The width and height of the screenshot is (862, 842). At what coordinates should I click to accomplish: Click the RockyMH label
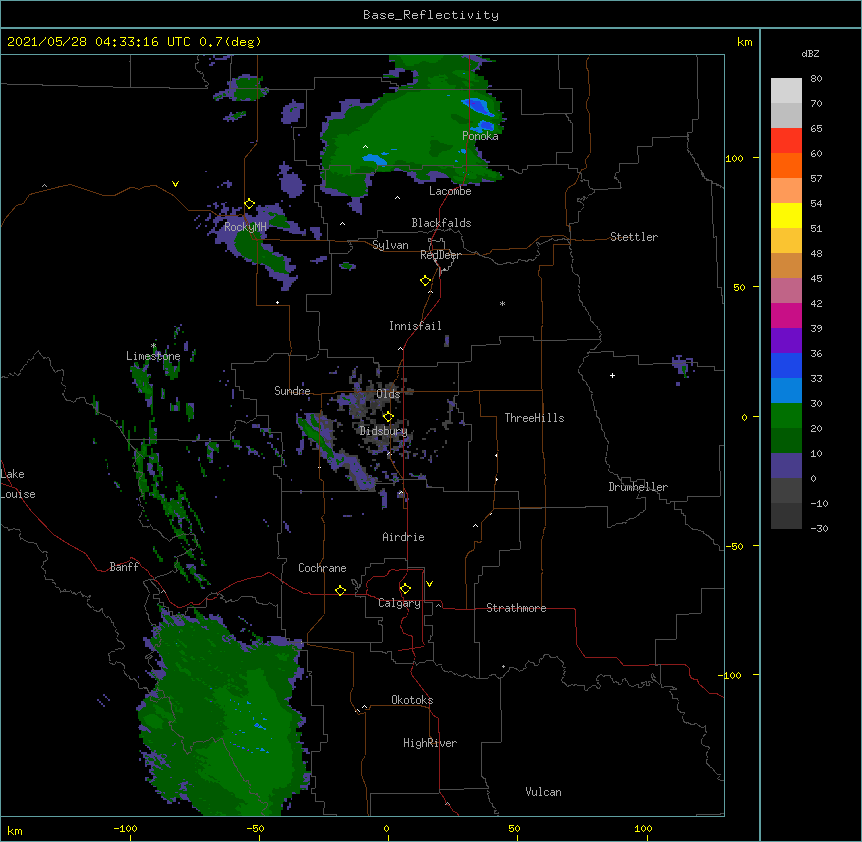pos(245,227)
